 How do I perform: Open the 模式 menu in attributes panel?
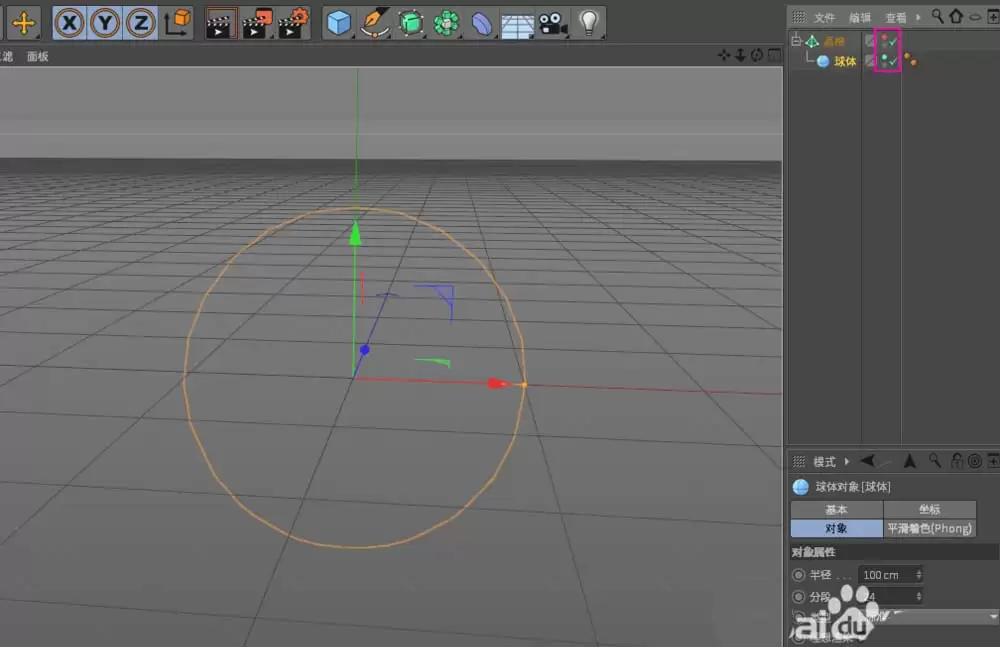(823, 461)
